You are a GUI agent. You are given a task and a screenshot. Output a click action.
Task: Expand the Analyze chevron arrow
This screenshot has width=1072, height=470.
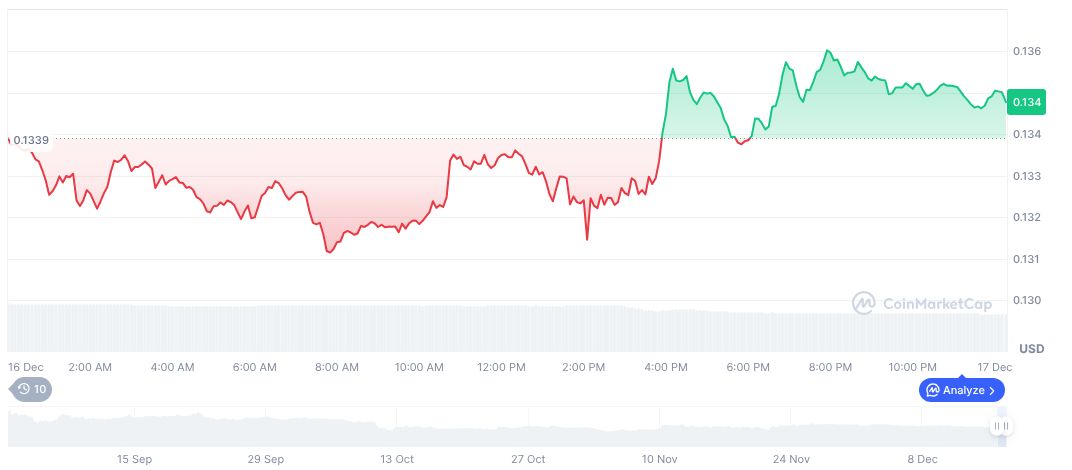point(992,390)
